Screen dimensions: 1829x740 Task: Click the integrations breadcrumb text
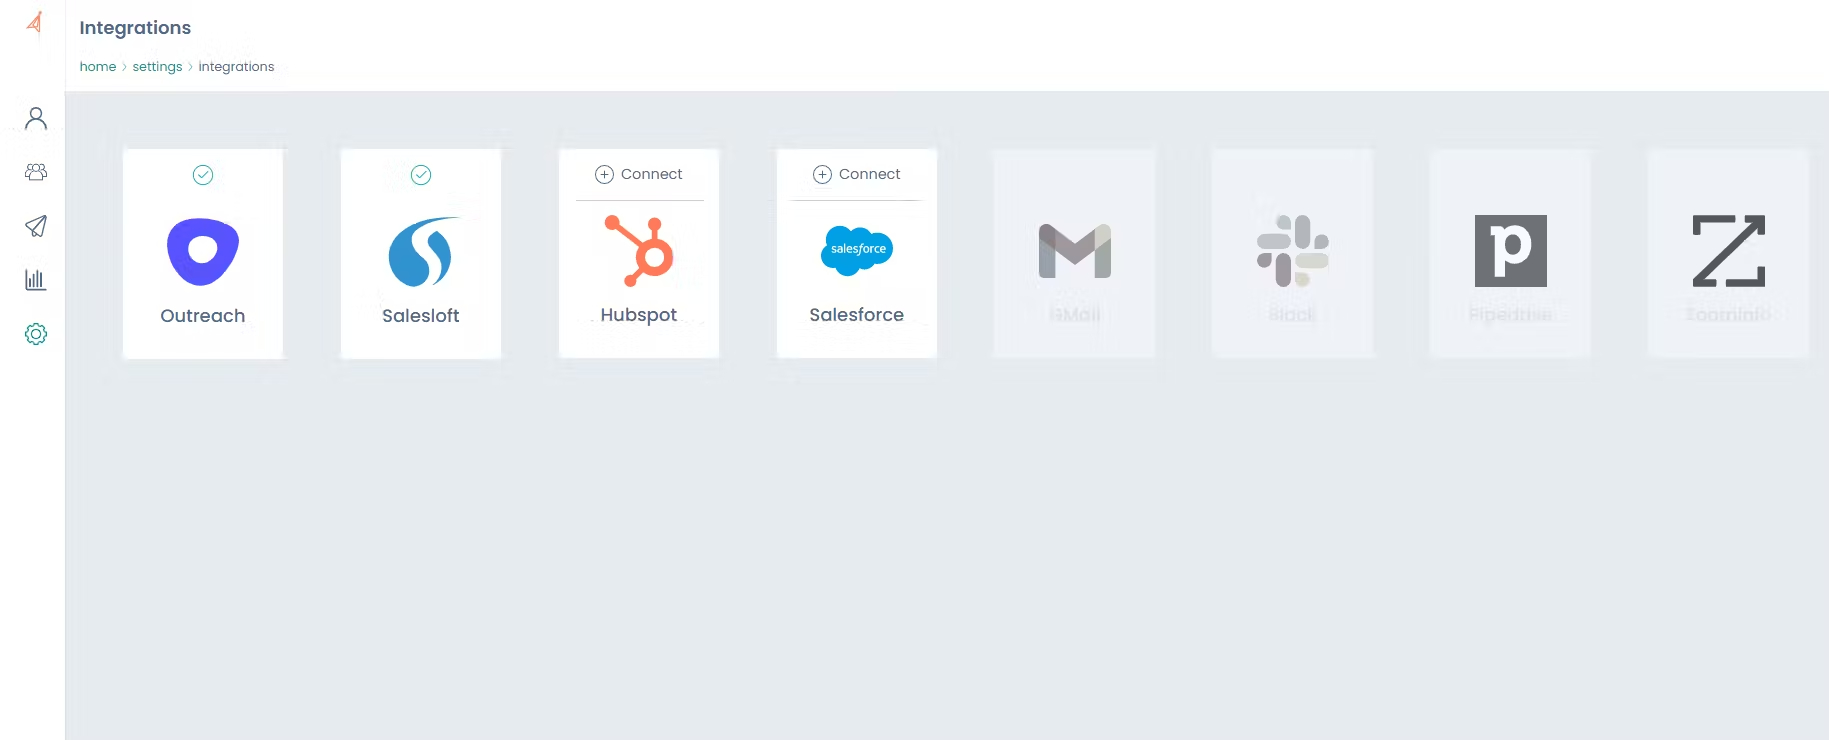pos(236,66)
